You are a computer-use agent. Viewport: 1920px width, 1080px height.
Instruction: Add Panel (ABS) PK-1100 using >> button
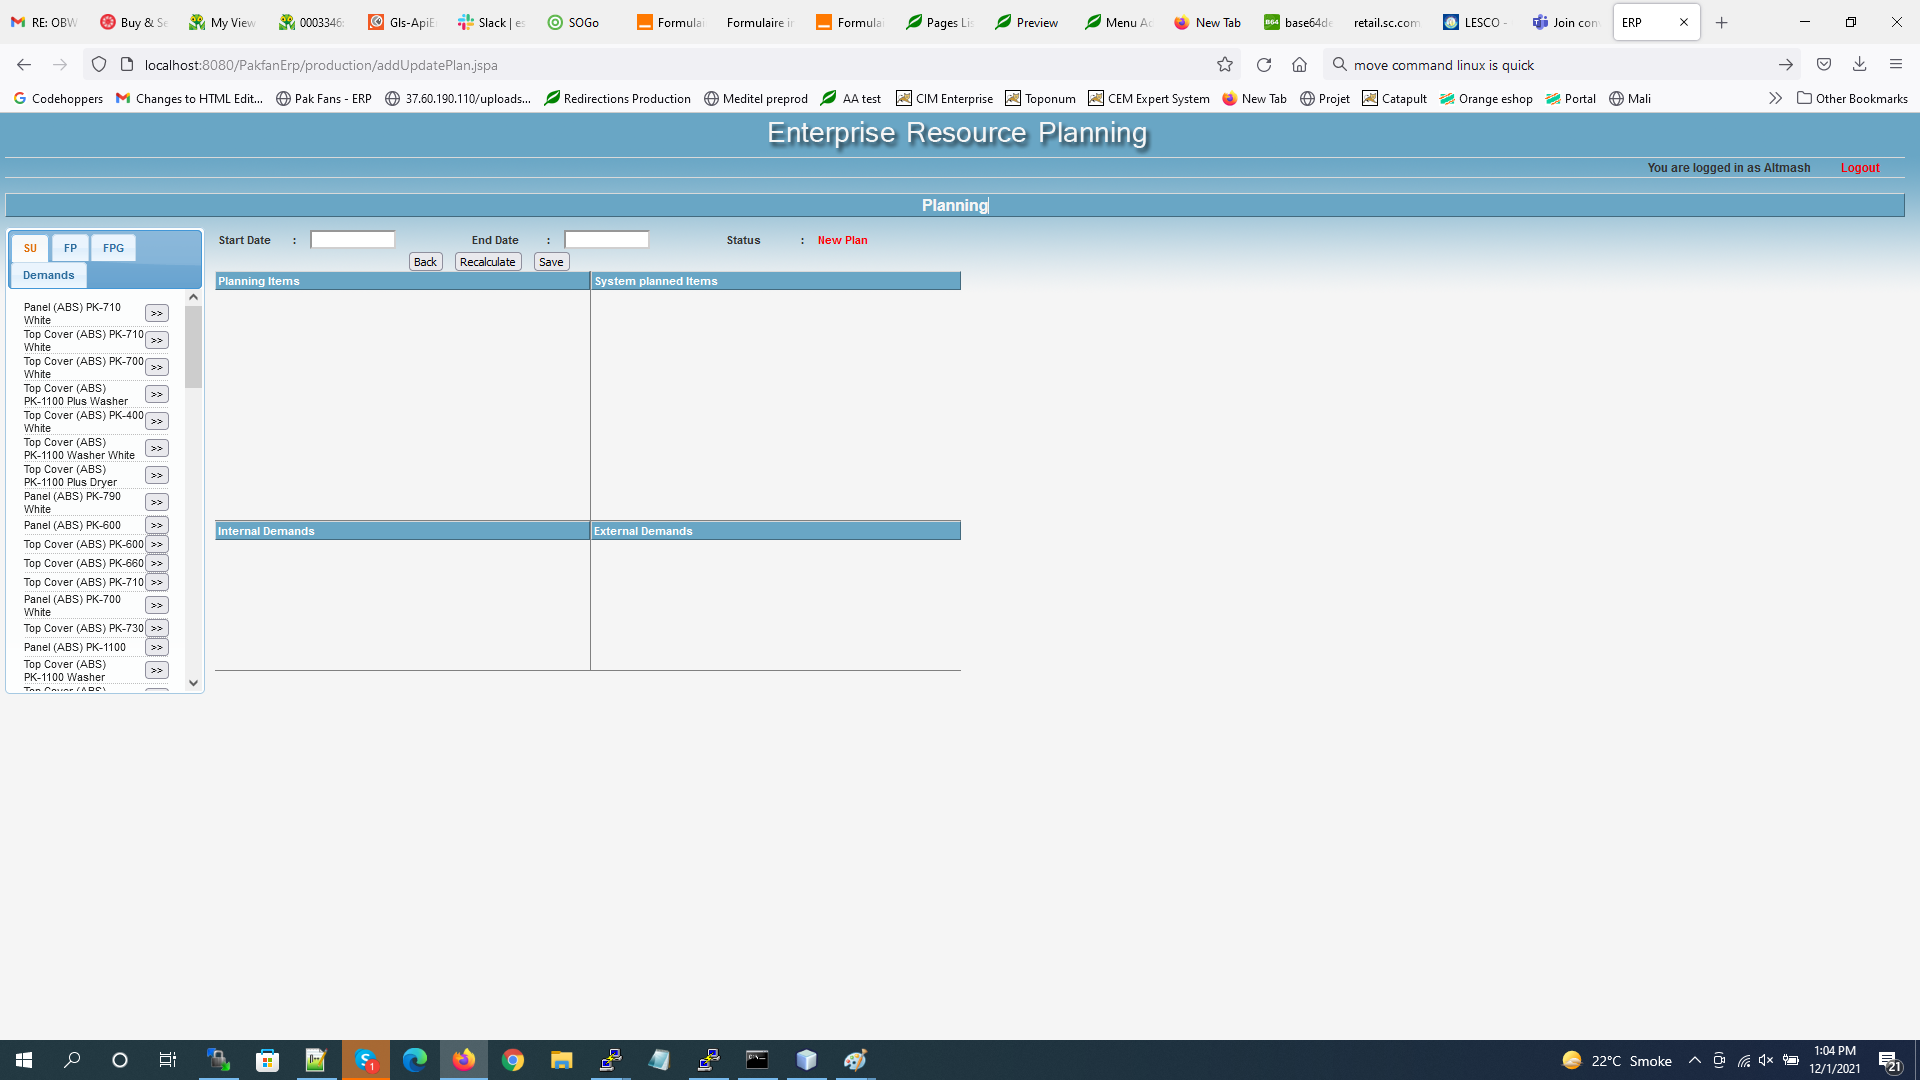pyautogui.click(x=156, y=647)
